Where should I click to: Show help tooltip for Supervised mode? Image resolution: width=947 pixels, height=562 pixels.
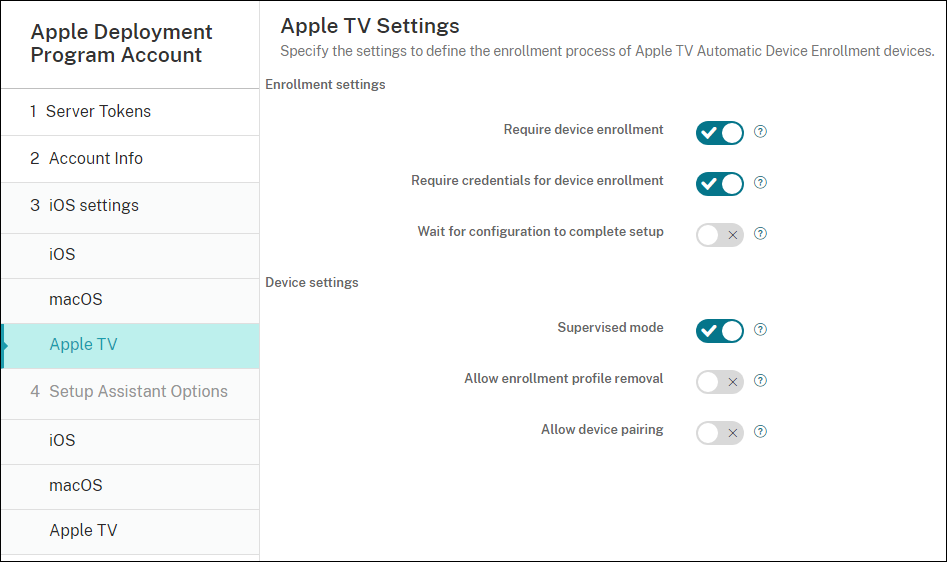pos(760,330)
